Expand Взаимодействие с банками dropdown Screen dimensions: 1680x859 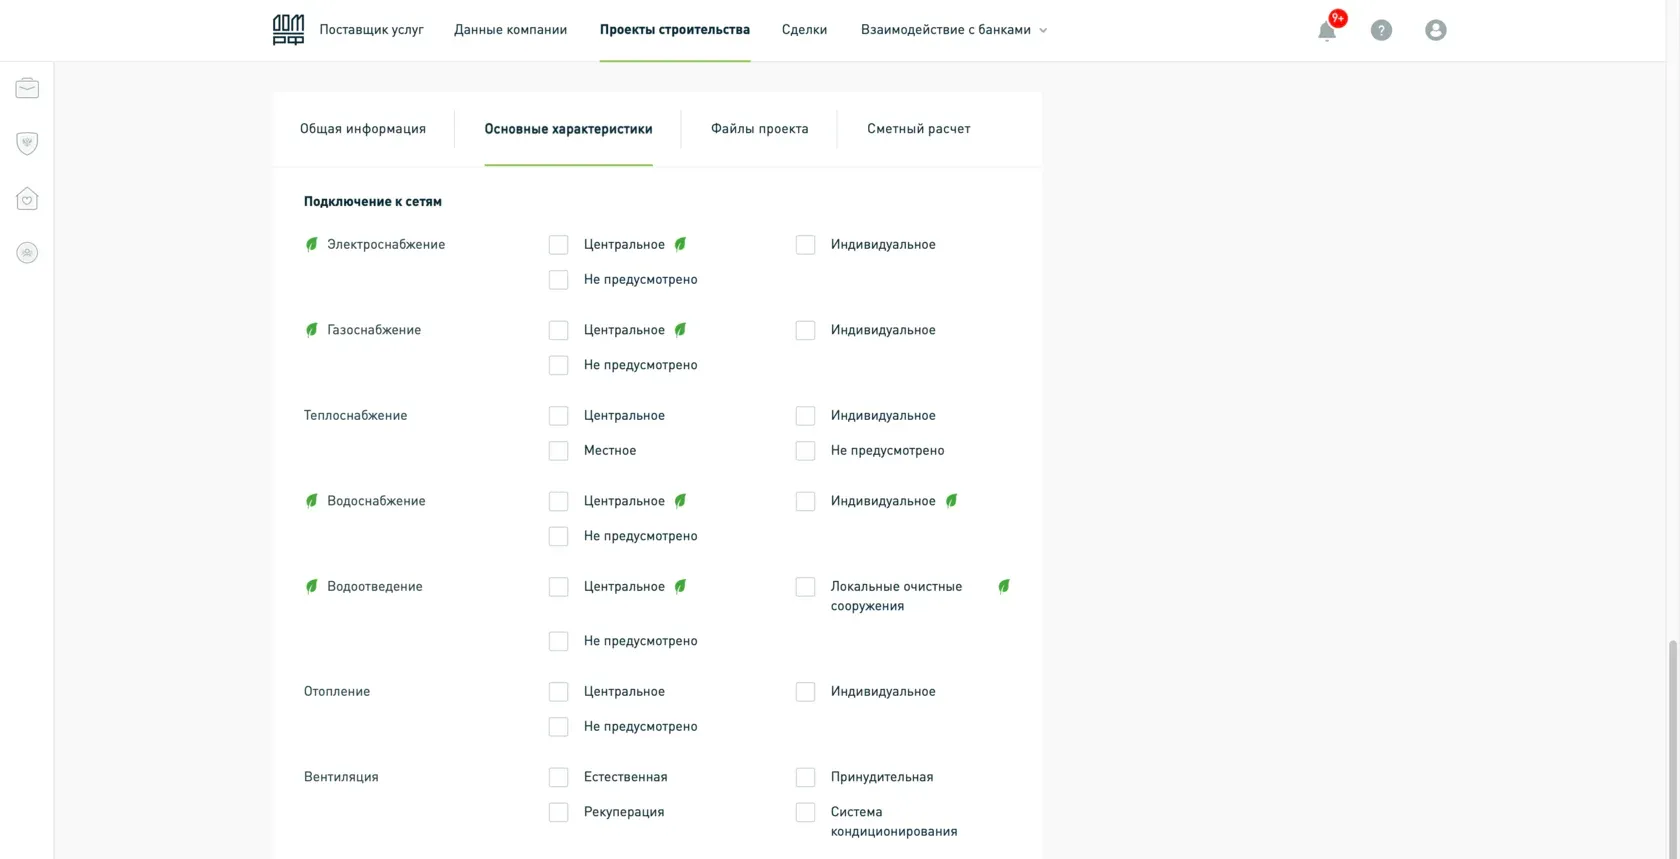[x=953, y=30]
